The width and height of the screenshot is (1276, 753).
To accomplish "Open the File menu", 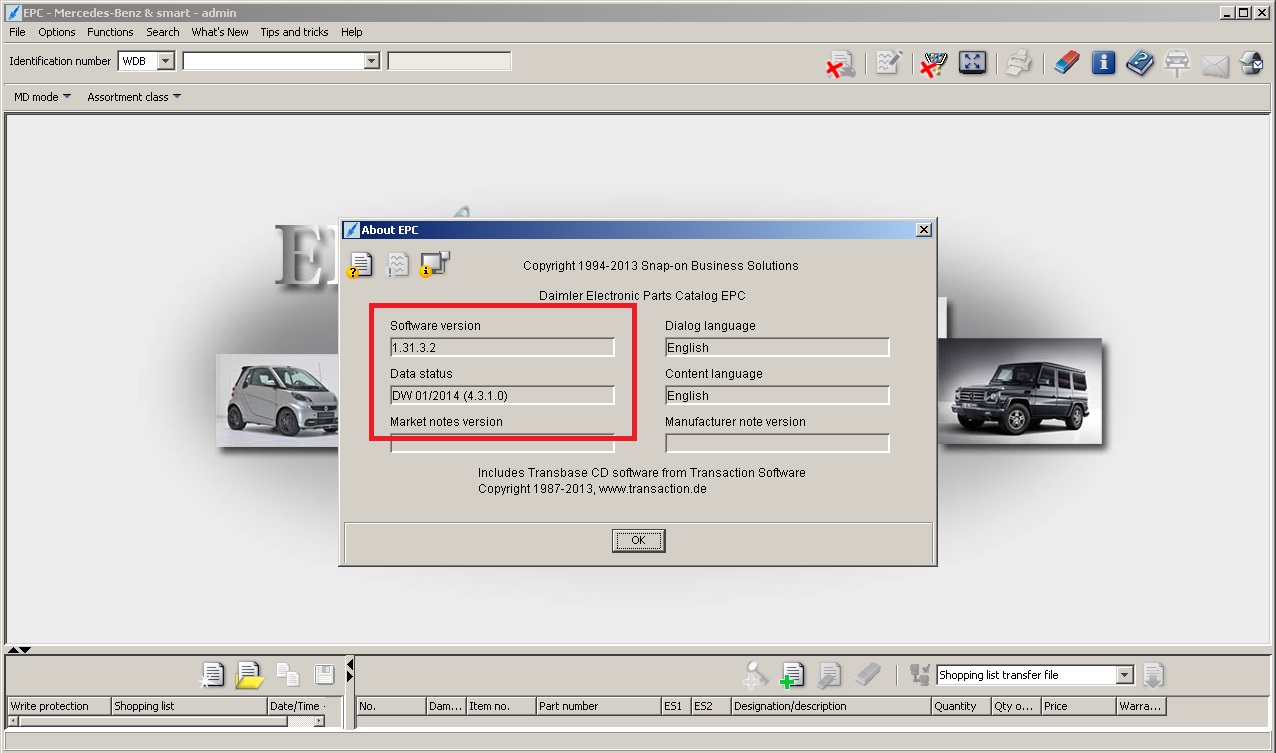I will [17, 32].
